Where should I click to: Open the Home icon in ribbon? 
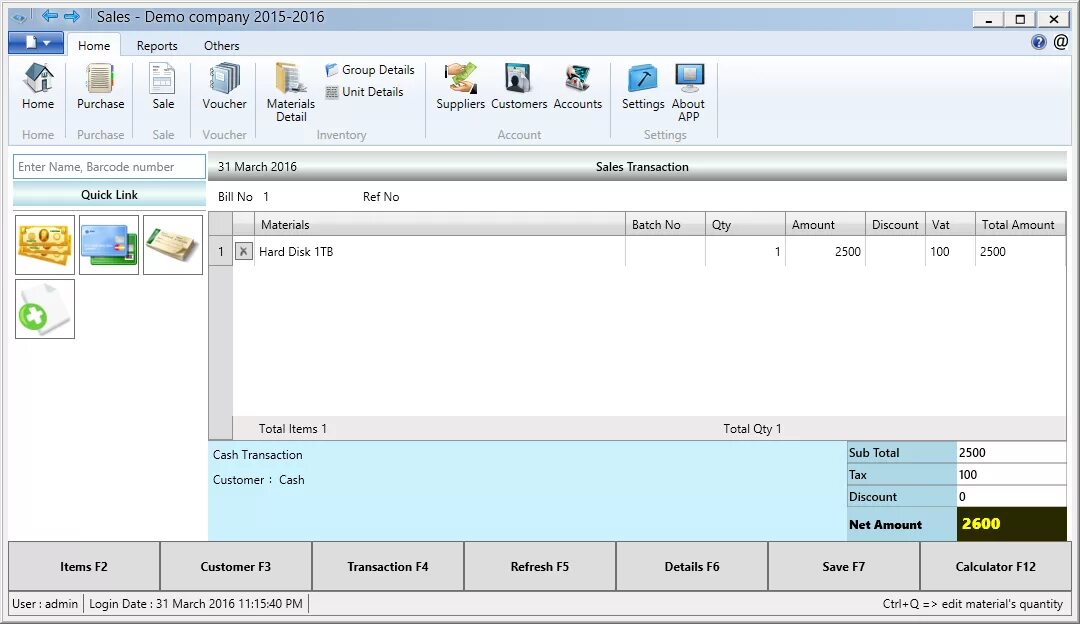point(38,86)
